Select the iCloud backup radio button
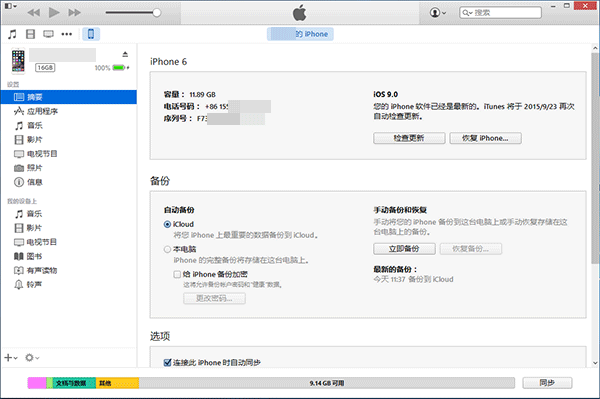This screenshot has height=399, width=600. 167,225
